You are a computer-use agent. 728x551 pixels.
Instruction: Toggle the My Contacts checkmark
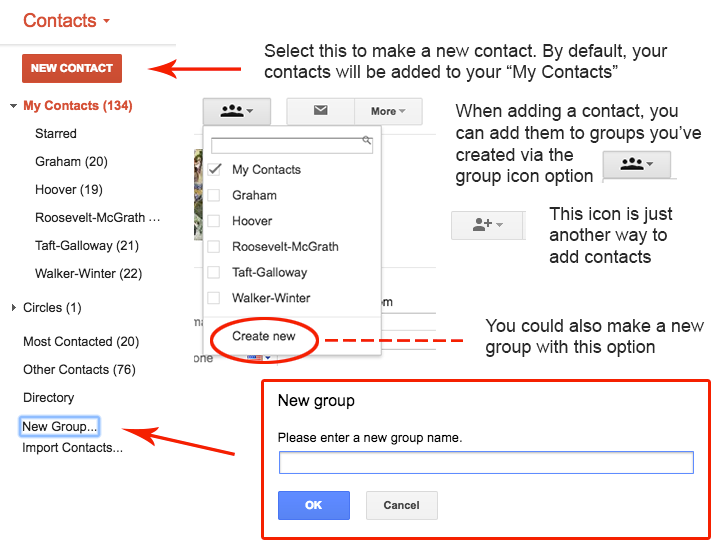tap(214, 170)
